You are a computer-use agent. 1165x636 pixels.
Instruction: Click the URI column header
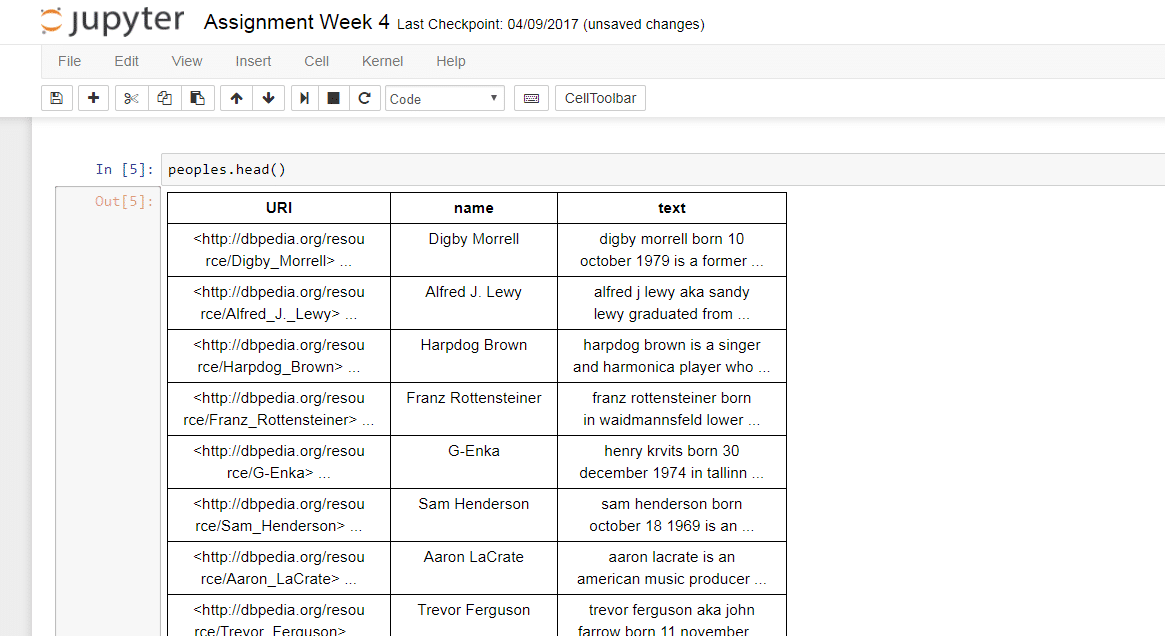[x=279, y=208]
